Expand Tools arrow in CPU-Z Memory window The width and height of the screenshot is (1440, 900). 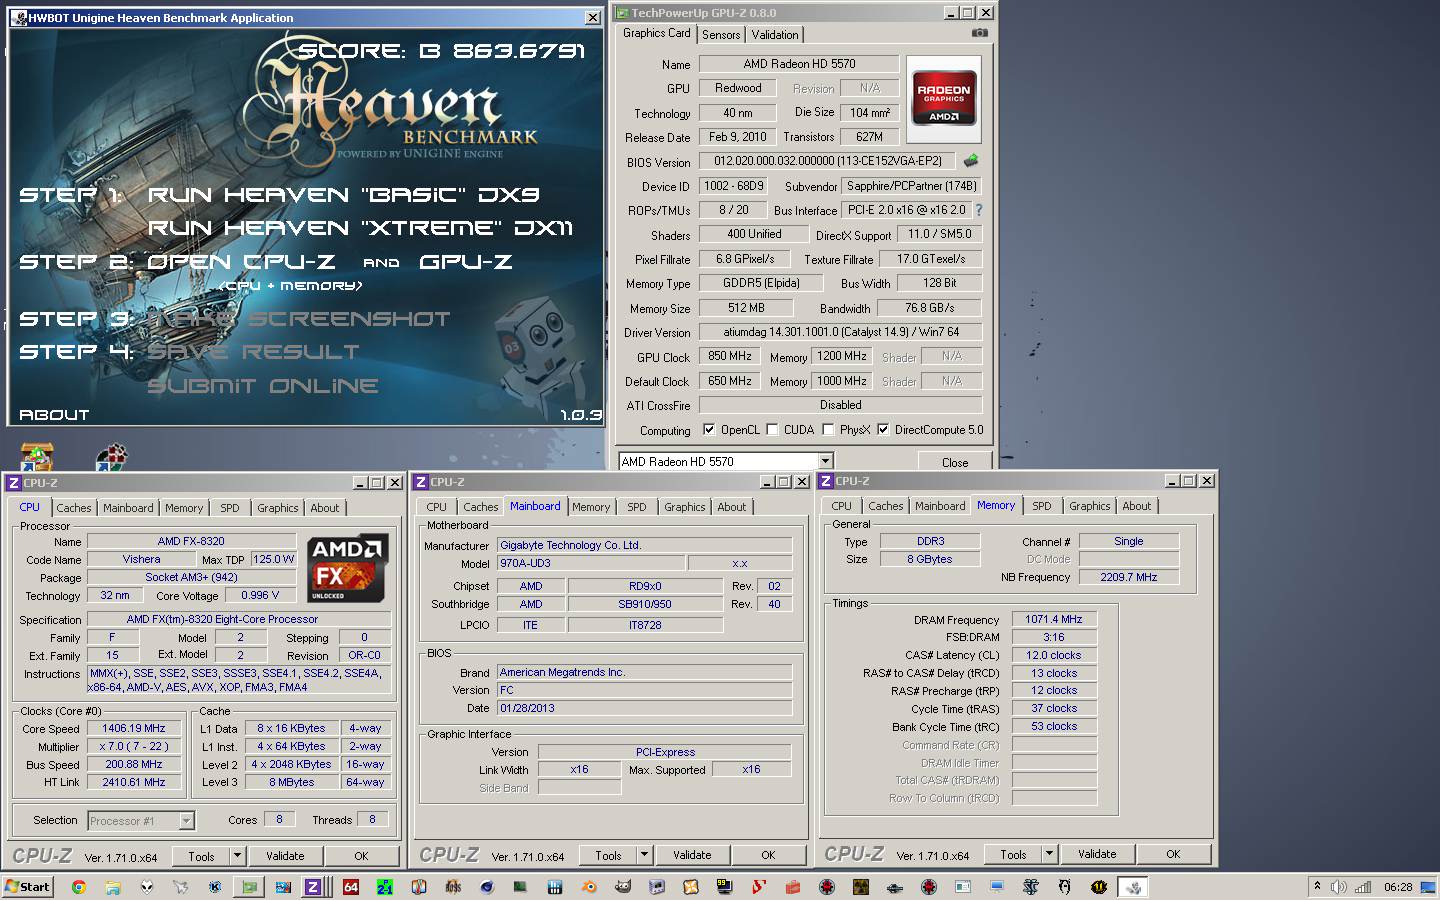click(1049, 854)
